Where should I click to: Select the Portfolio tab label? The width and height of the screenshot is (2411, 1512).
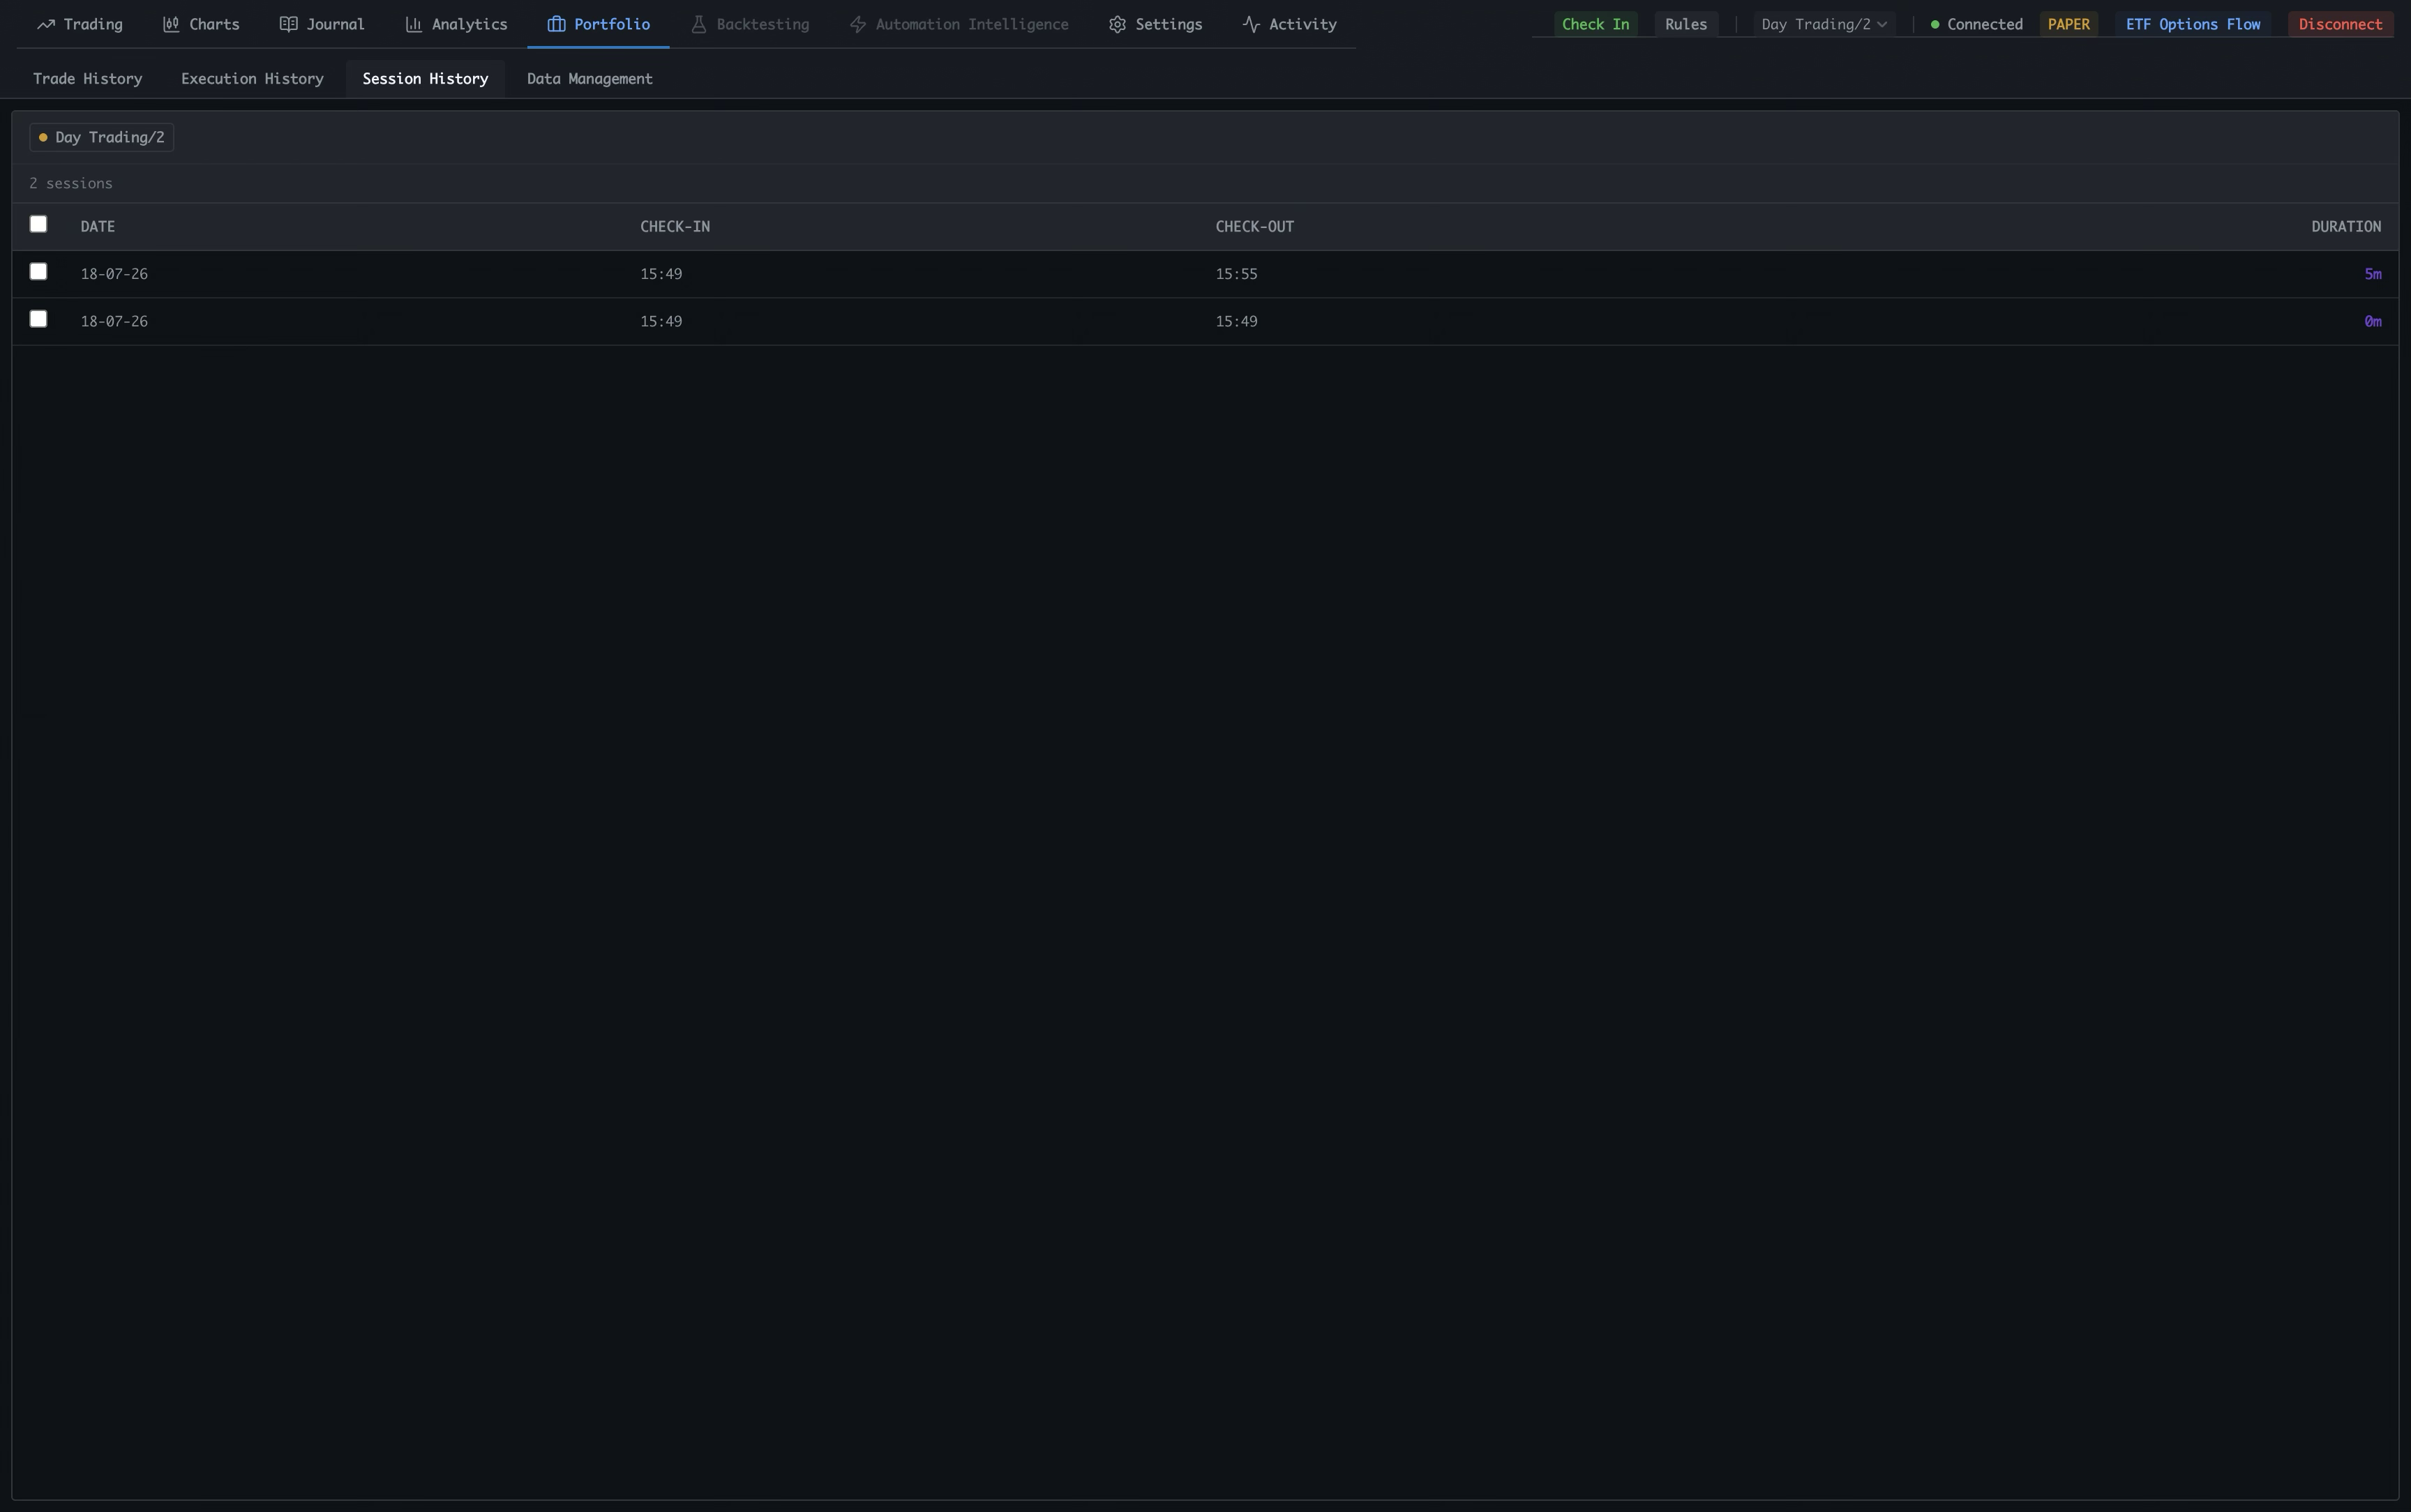pyautogui.click(x=612, y=24)
